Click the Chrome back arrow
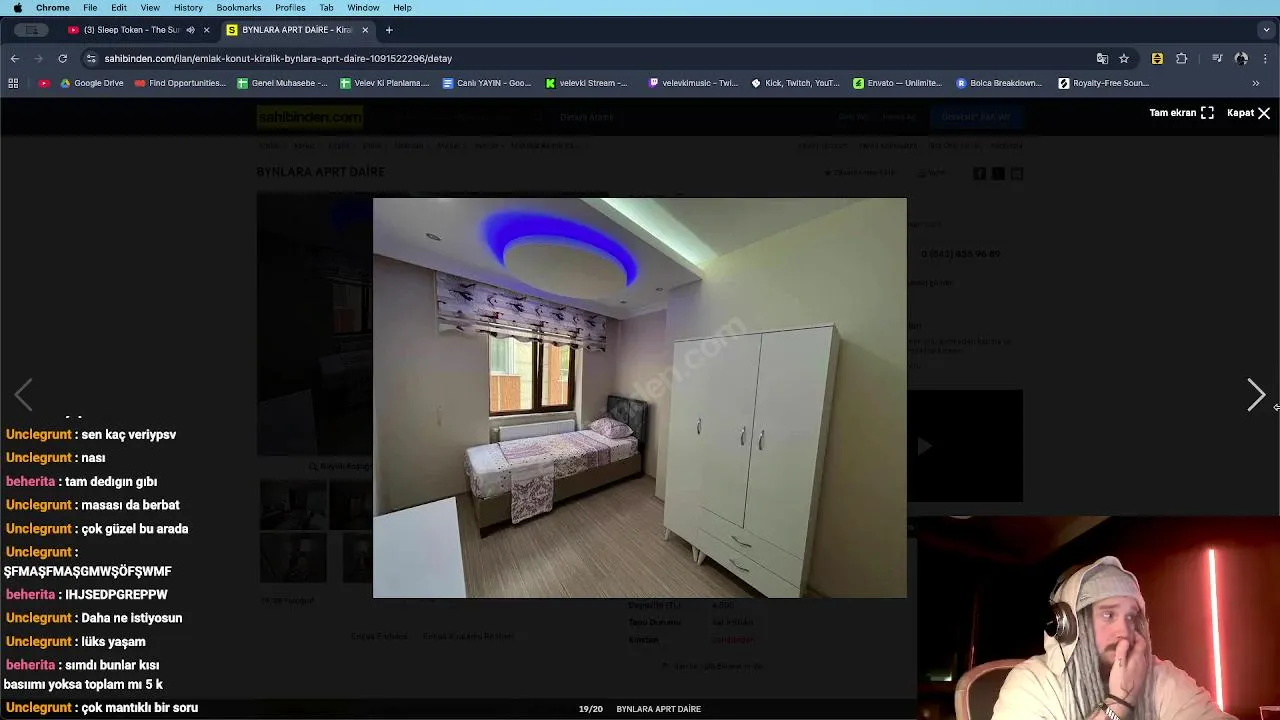Image resolution: width=1280 pixels, height=720 pixels. [x=15, y=59]
